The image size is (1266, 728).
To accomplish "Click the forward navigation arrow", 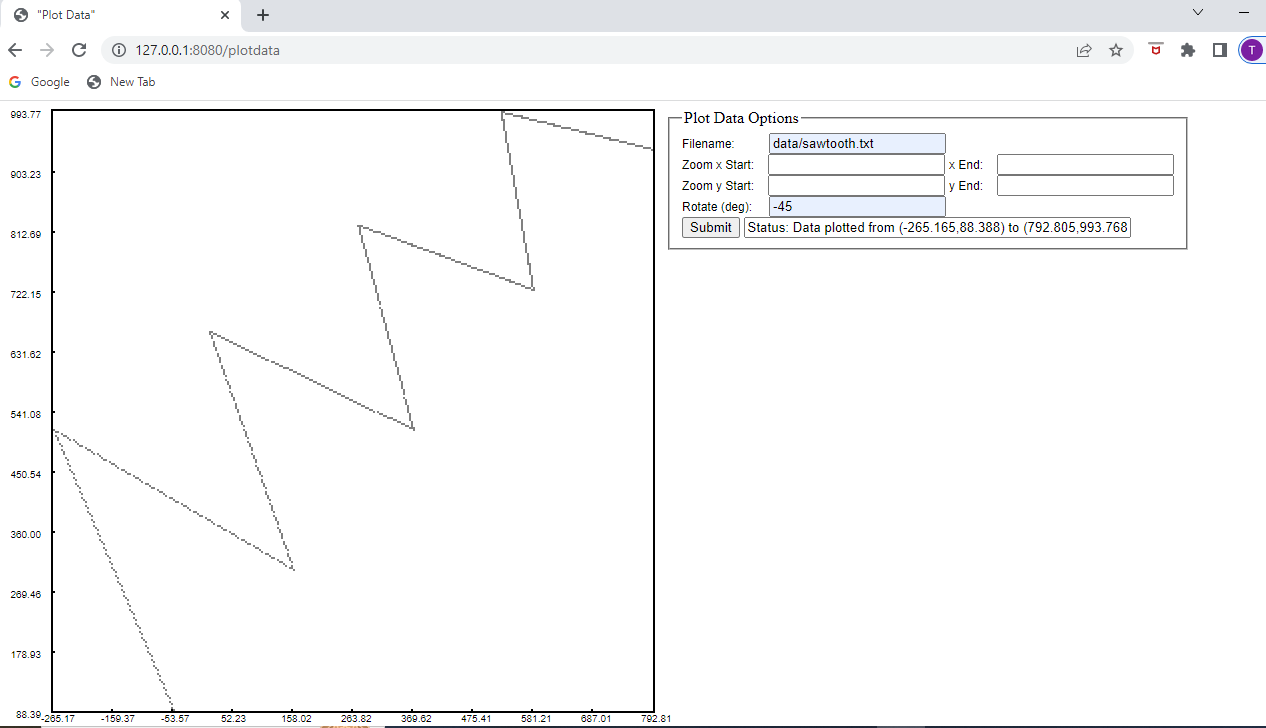I will pos(47,49).
